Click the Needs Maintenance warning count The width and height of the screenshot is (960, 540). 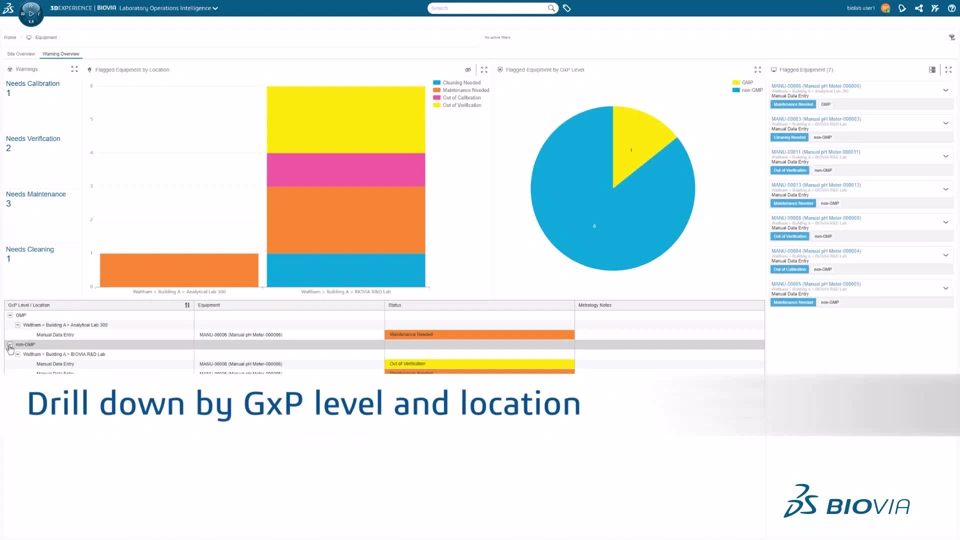click(x=9, y=204)
